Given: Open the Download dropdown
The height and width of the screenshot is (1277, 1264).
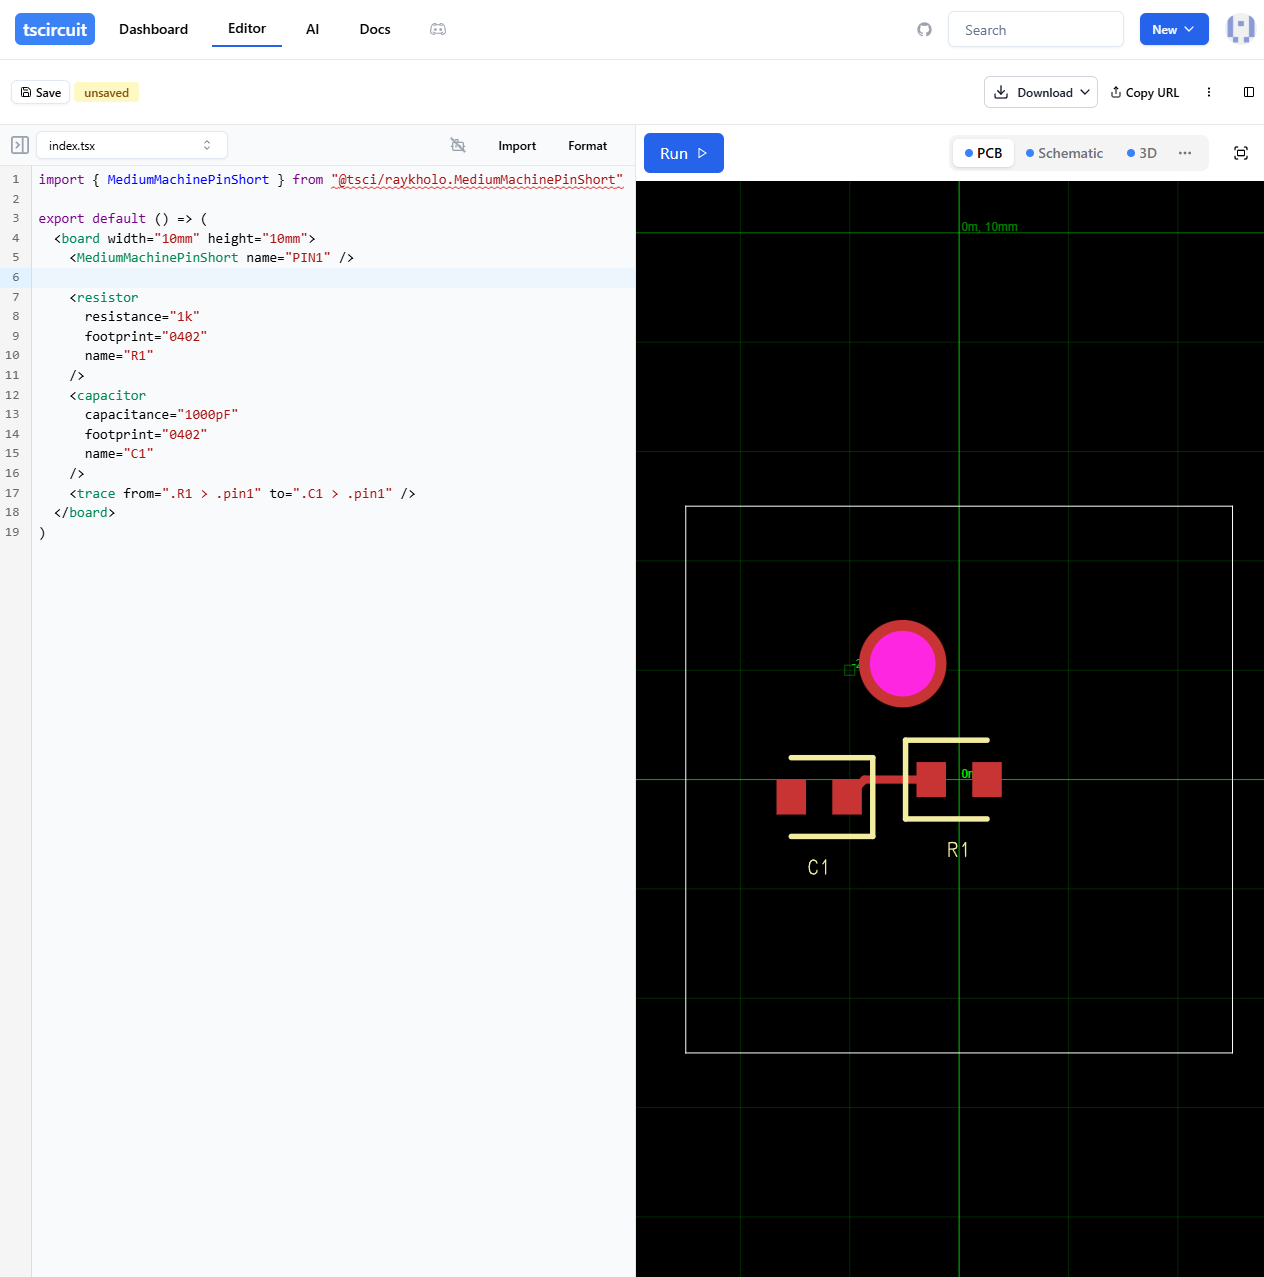Looking at the screenshot, I should (x=1040, y=92).
